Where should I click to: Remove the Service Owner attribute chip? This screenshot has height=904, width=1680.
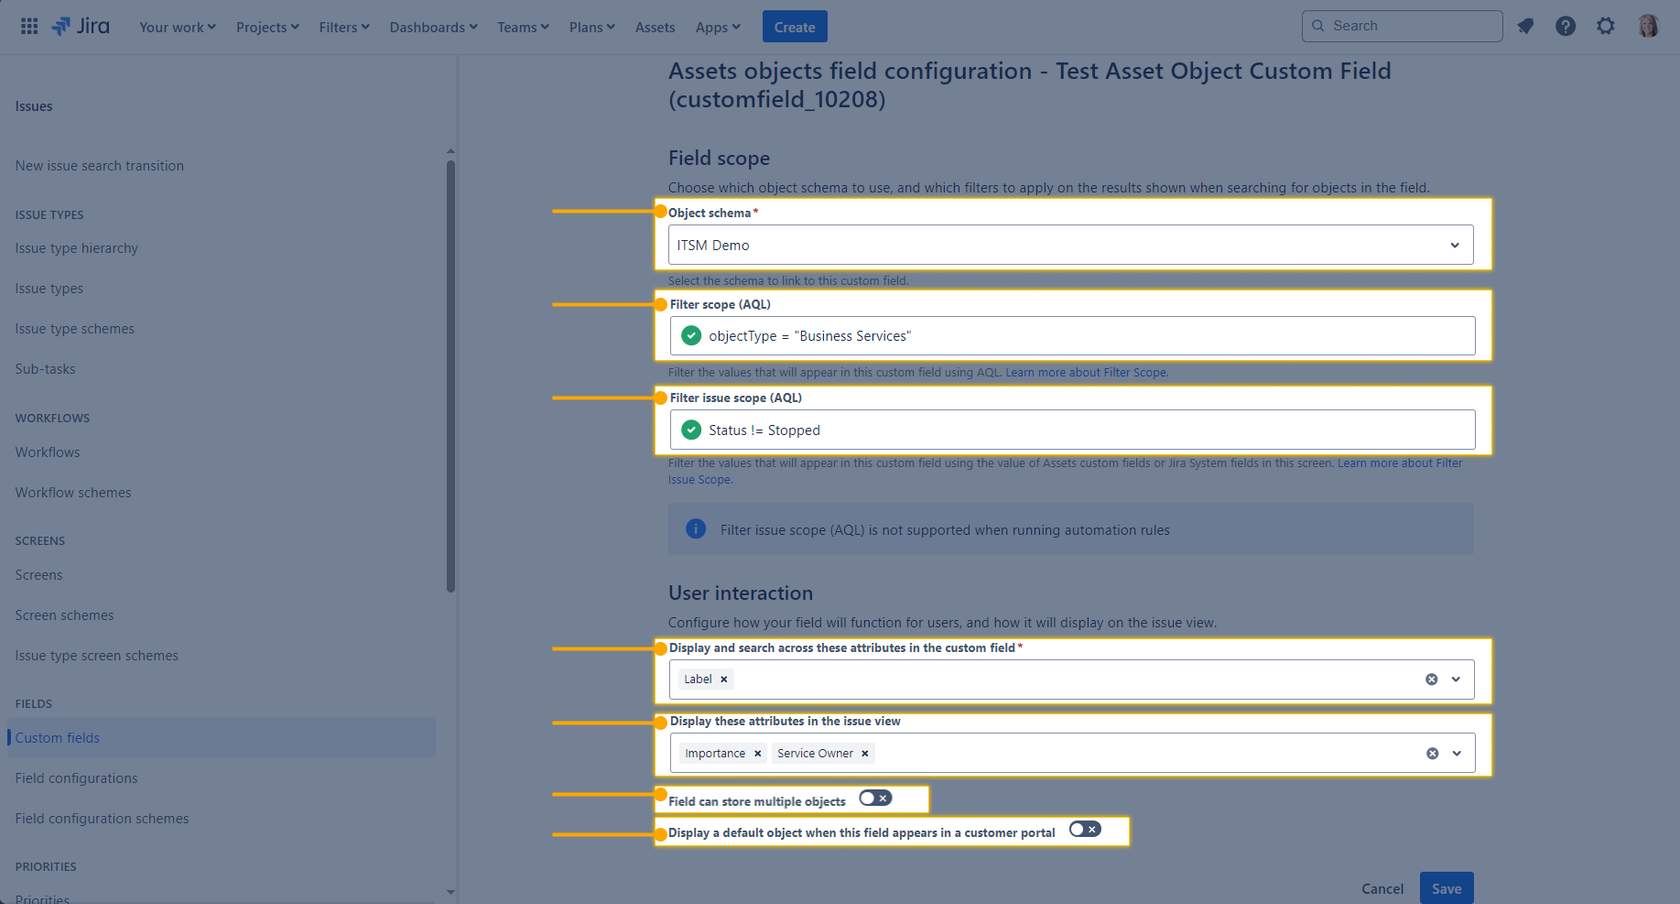click(865, 753)
